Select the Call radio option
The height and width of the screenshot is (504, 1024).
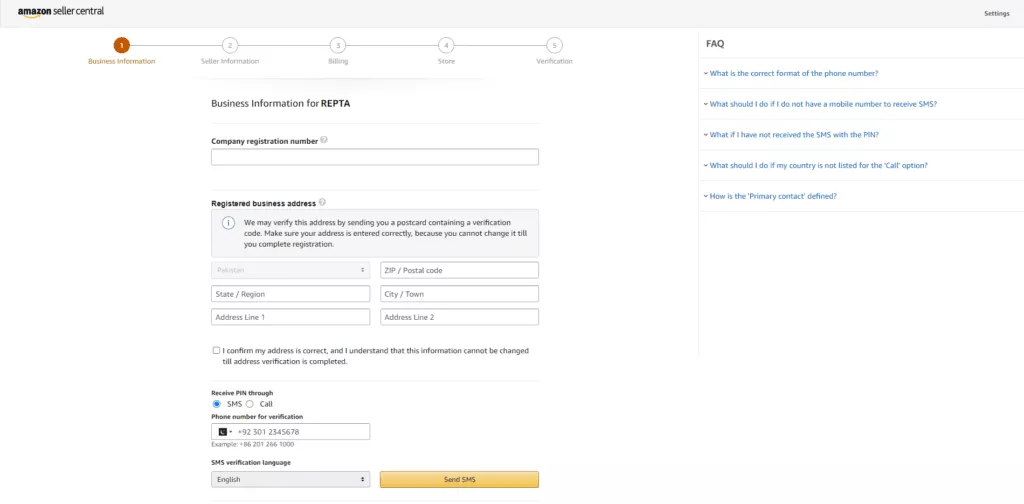tap(249, 404)
